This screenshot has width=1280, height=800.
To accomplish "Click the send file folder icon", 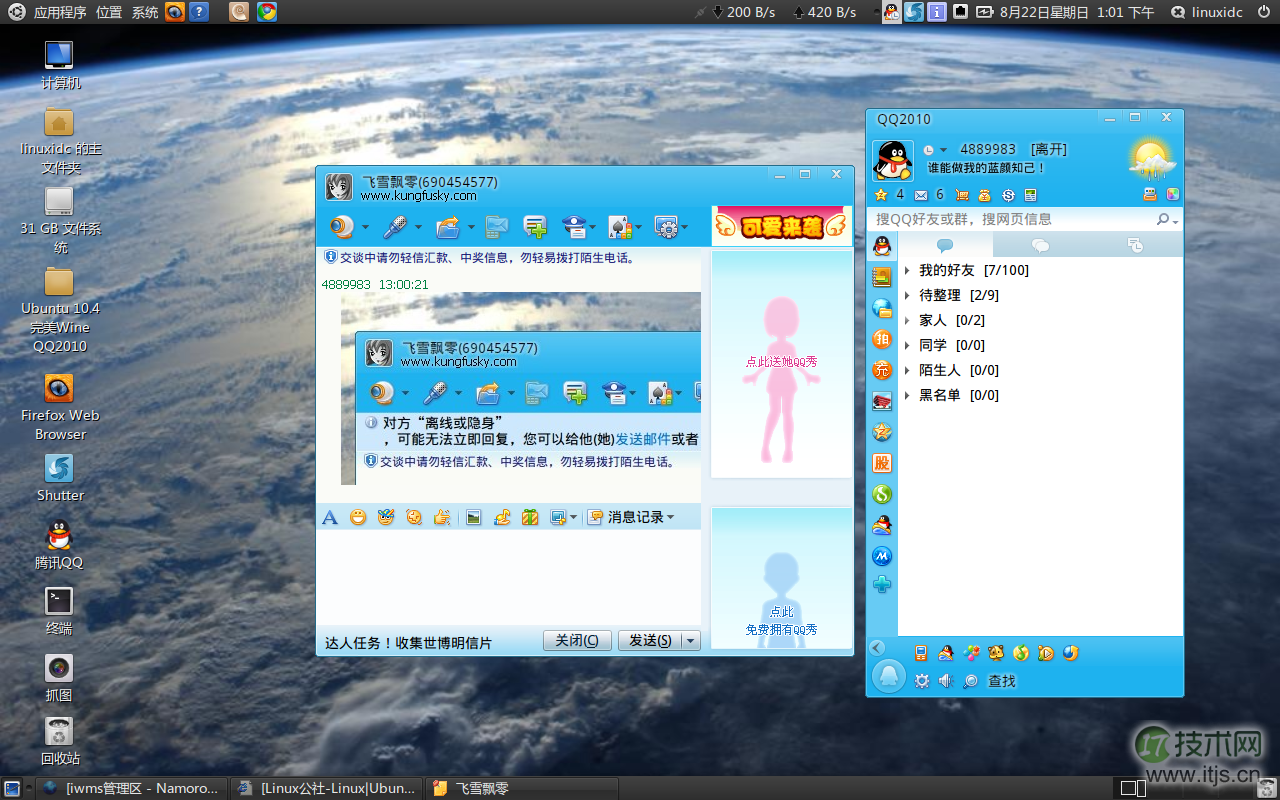I will tap(447, 227).
